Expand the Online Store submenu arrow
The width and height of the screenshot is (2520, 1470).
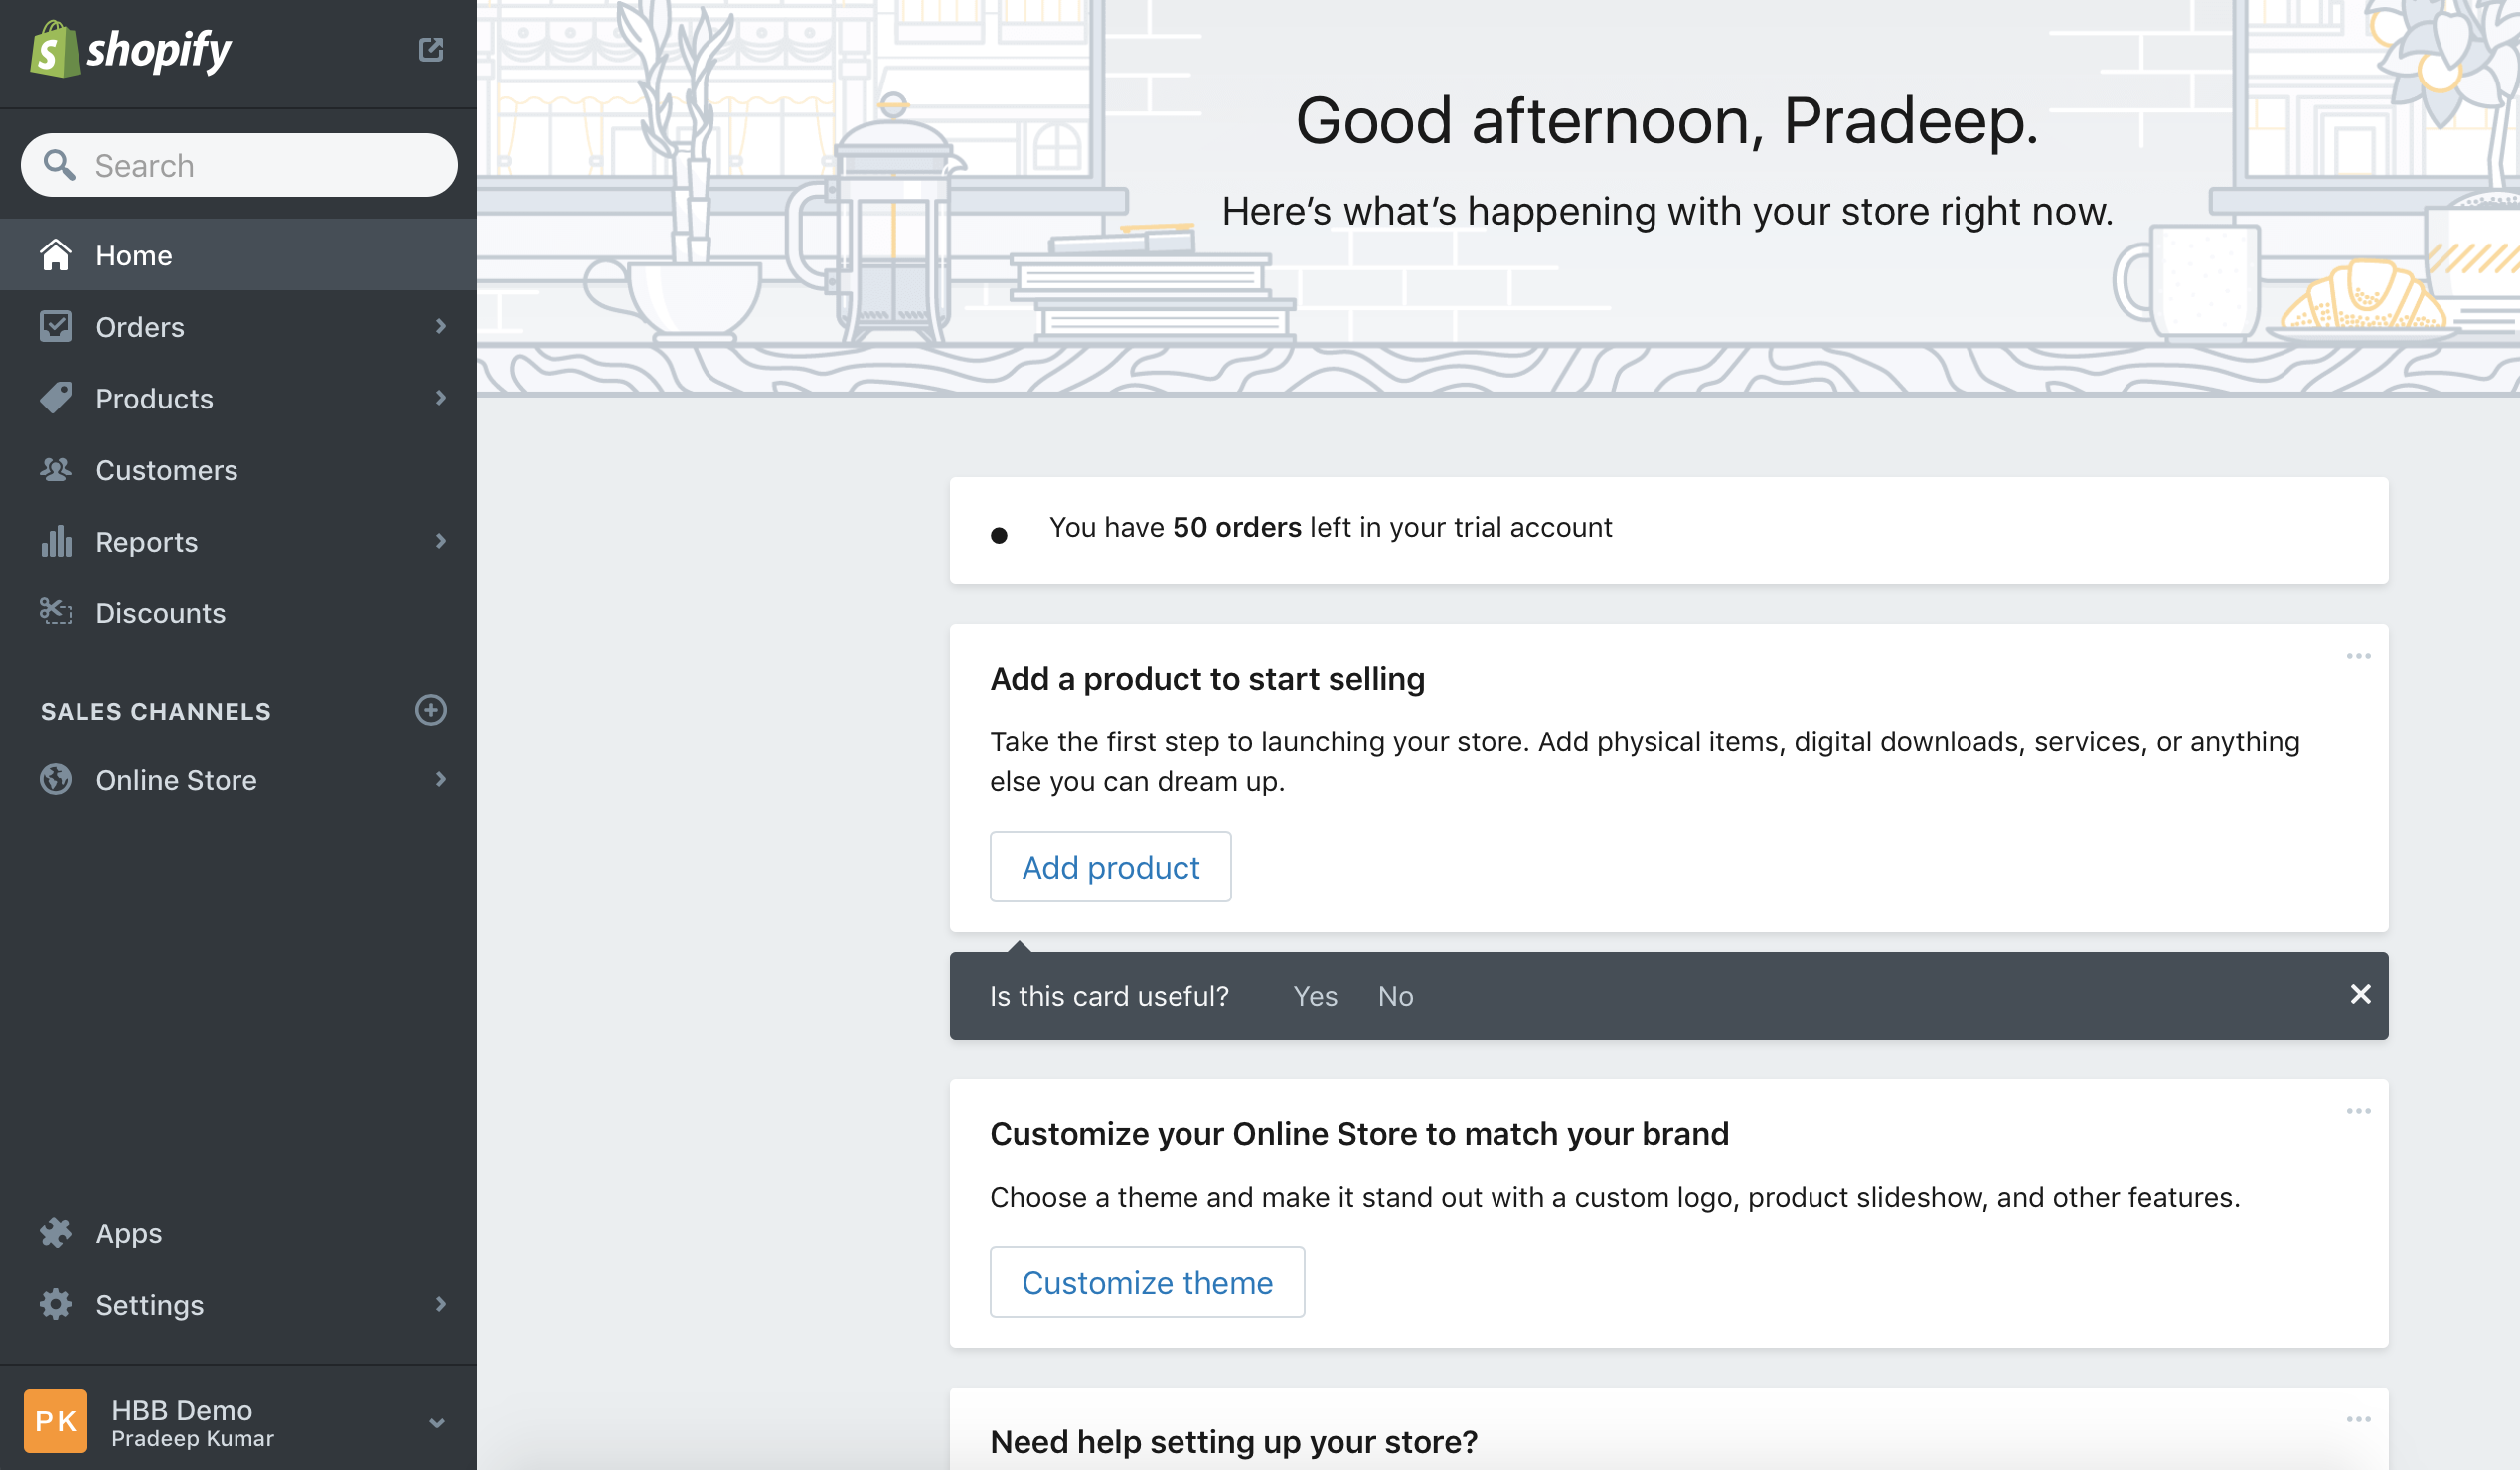pos(441,779)
